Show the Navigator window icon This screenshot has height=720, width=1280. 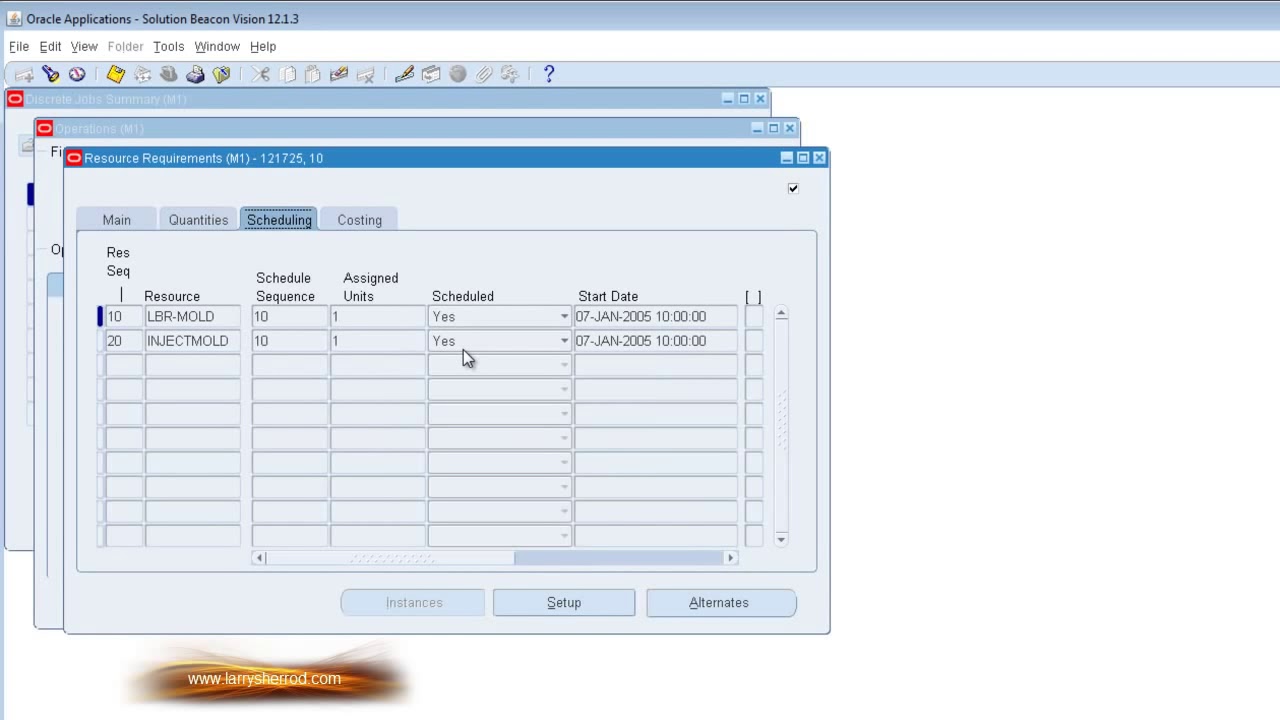pyautogui.click(x=76, y=74)
